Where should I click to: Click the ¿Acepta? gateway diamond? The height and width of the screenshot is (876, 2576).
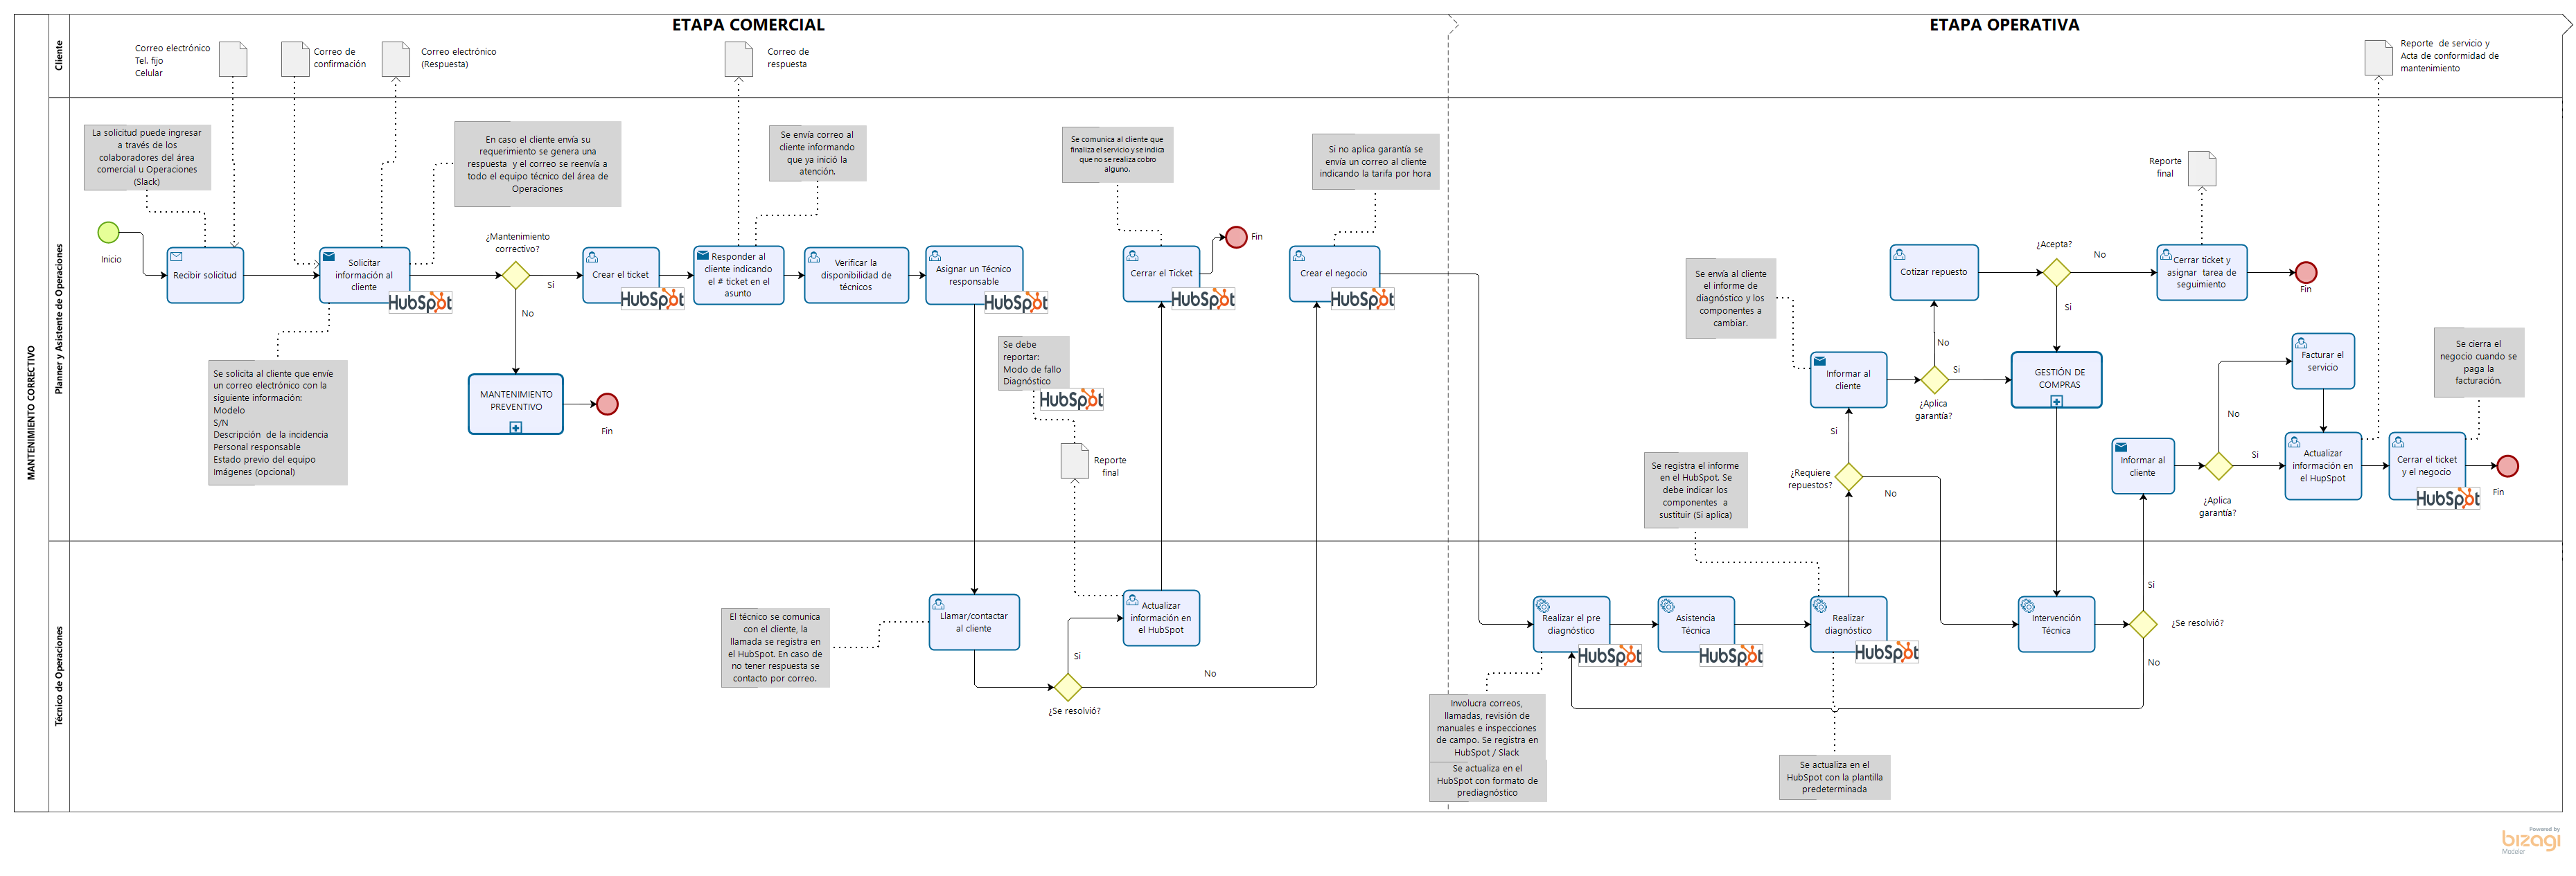tap(2056, 272)
